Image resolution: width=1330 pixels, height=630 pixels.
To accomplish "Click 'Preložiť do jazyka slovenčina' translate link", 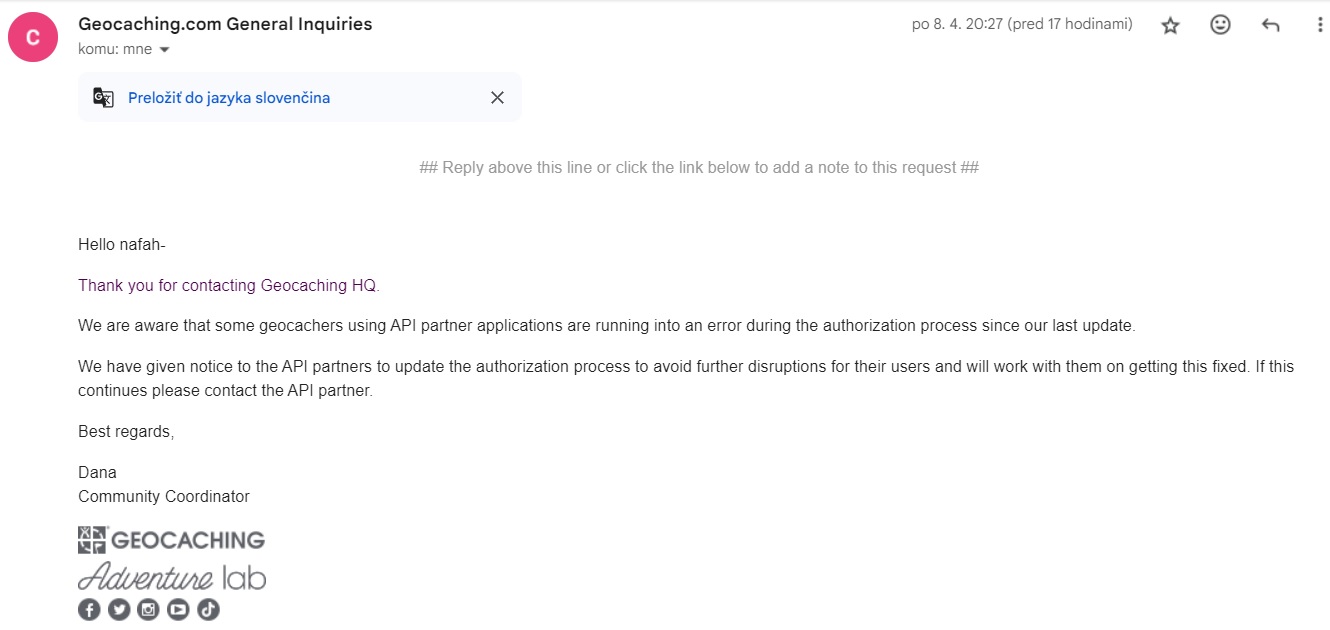I will click(229, 98).
